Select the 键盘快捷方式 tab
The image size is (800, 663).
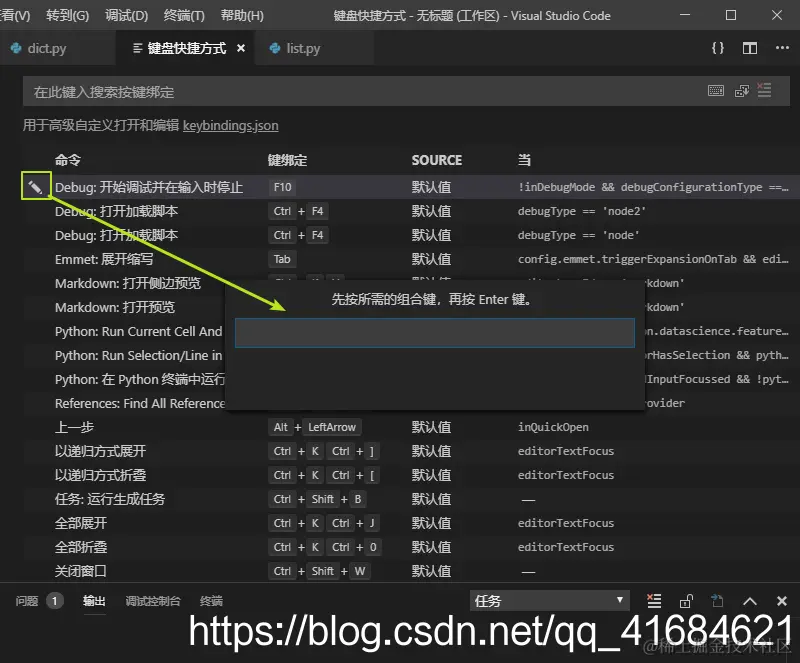pyautogui.click(x=186, y=48)
